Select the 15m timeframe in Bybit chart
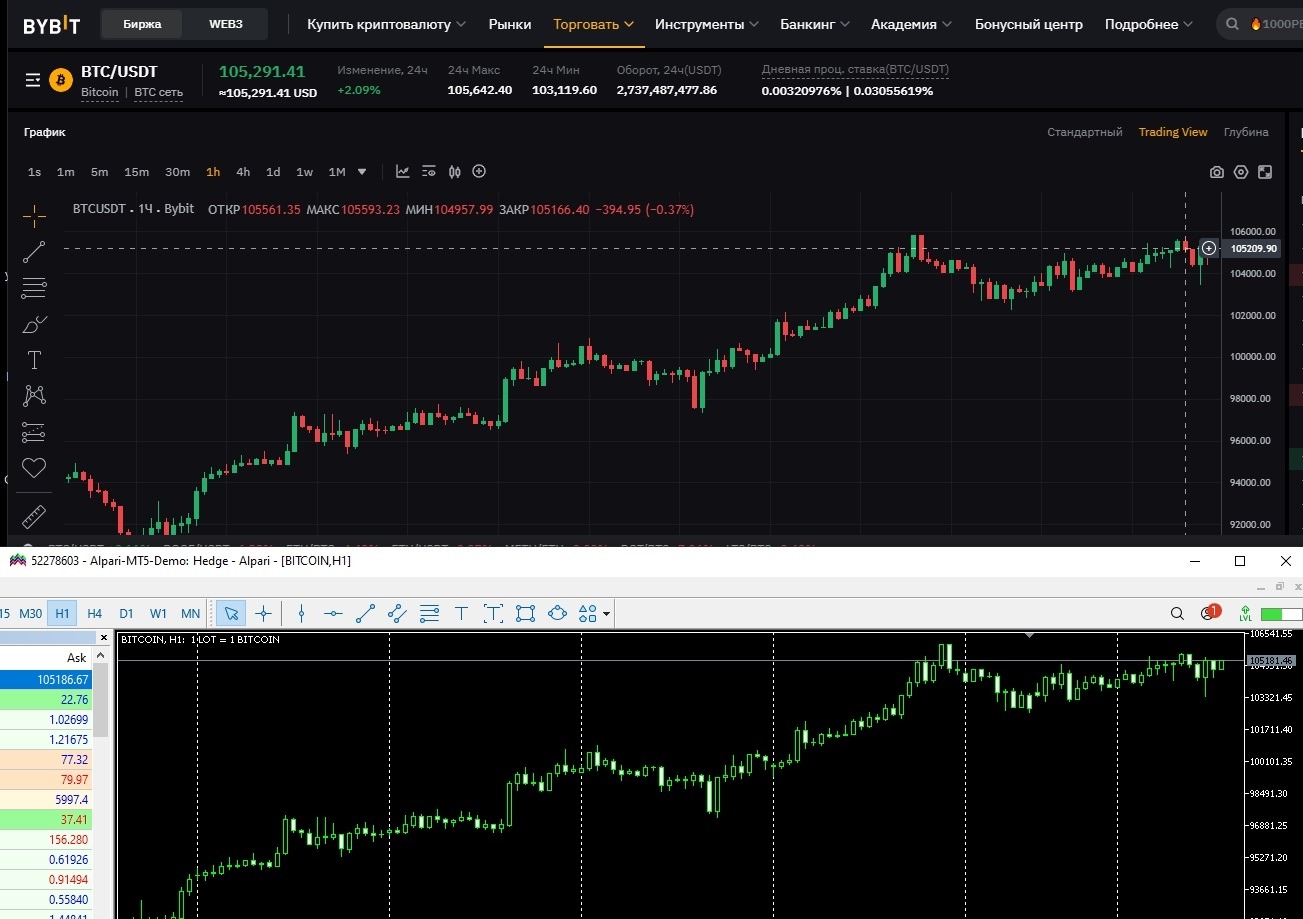The height and width of the screenshot is (919, 1303). click(x=136, y=172)
